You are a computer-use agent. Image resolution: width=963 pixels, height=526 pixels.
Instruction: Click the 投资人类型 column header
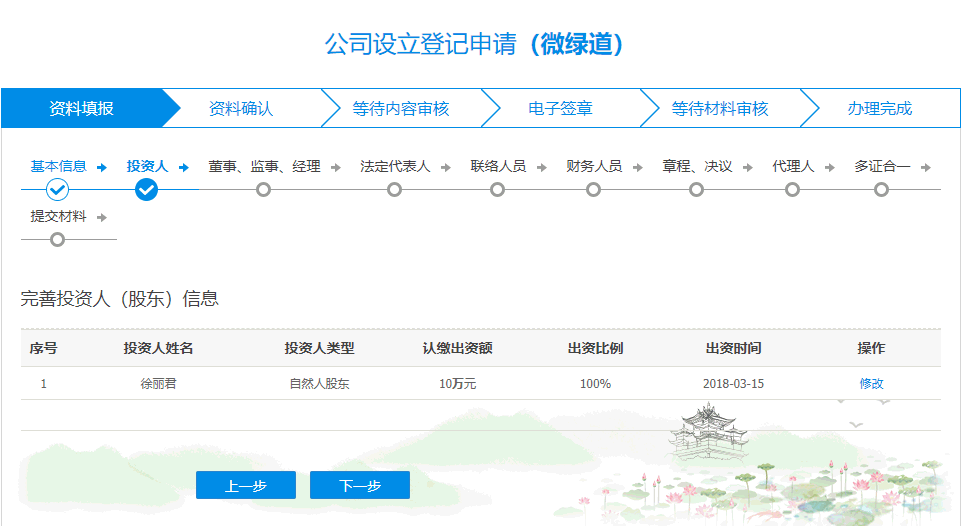319,348
